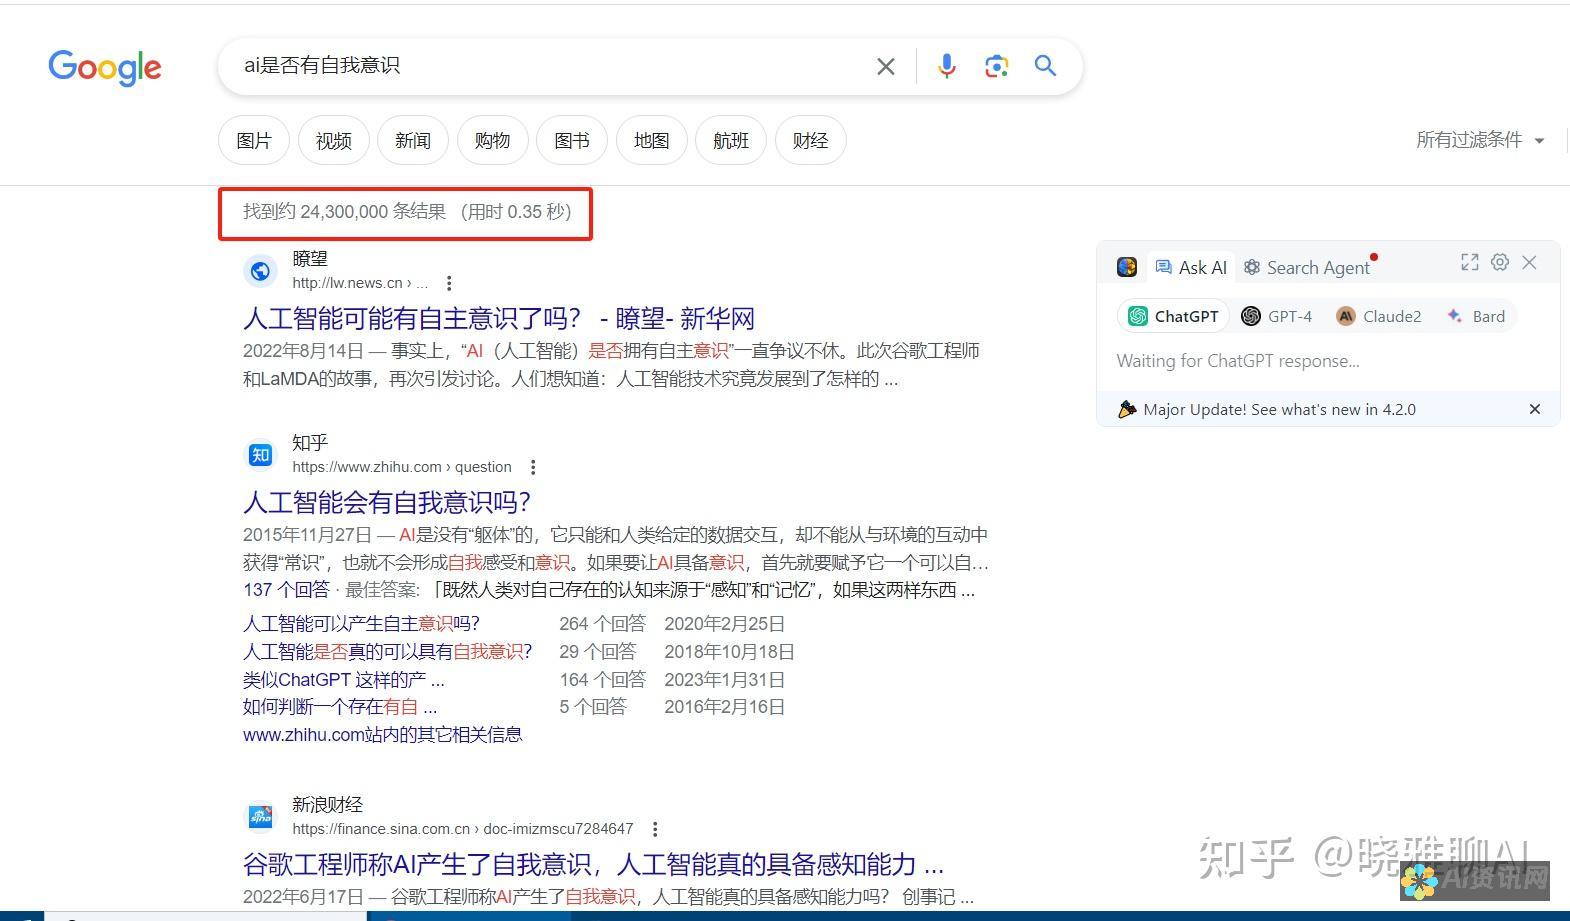This screenshot has height=921, width=1570.
Task: Select the Bard model option
Action: coord(1476,316)
